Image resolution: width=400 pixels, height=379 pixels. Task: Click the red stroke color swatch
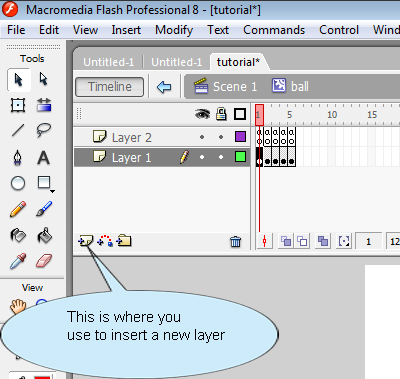(42, 377)
